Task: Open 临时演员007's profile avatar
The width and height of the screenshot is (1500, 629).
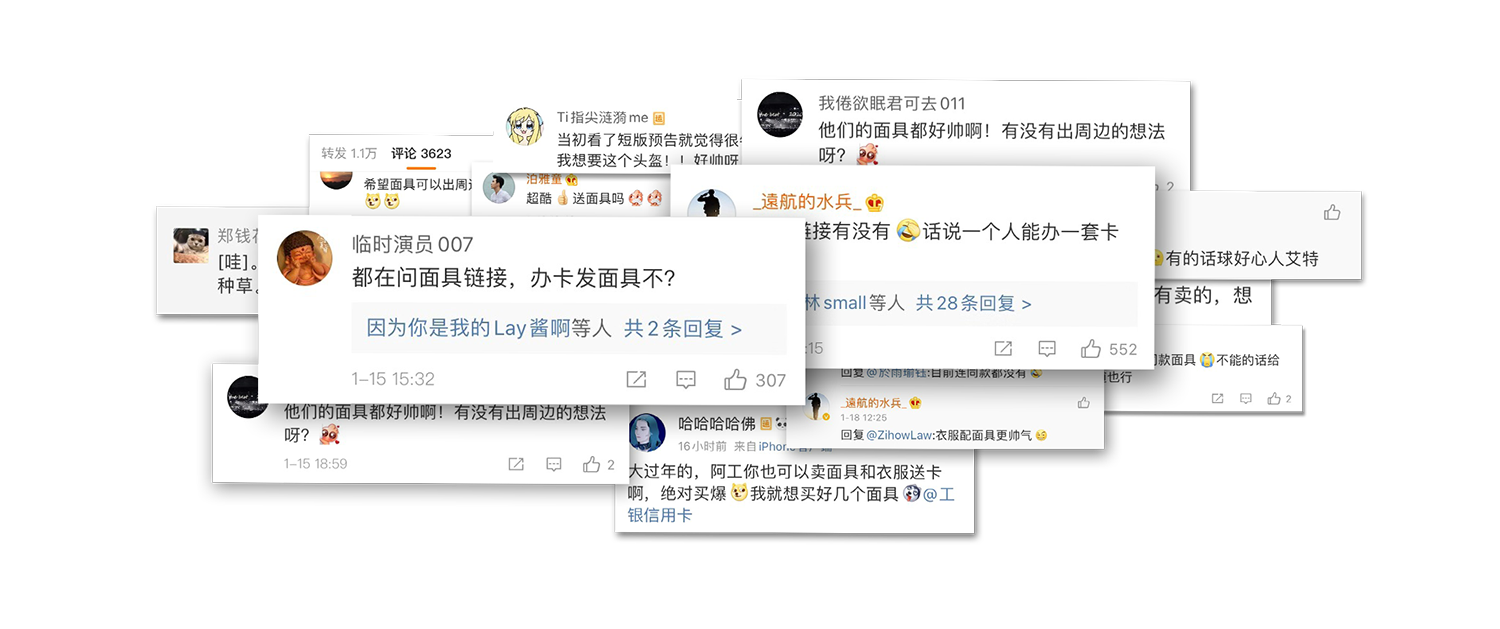Action: [304, 258]
